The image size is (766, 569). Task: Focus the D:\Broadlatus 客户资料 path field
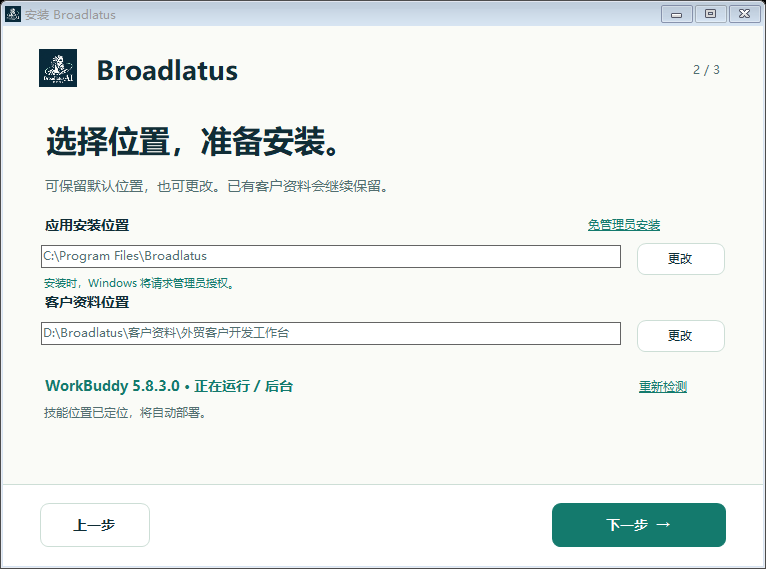[331, 333]
